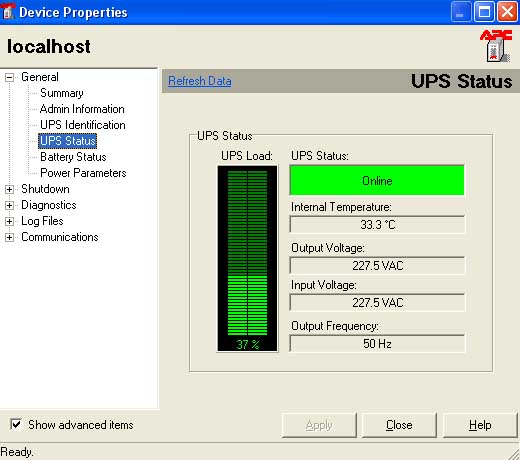Select Admin Information in the tree
This screenshot has width=520, height=460.
[82, 109]
